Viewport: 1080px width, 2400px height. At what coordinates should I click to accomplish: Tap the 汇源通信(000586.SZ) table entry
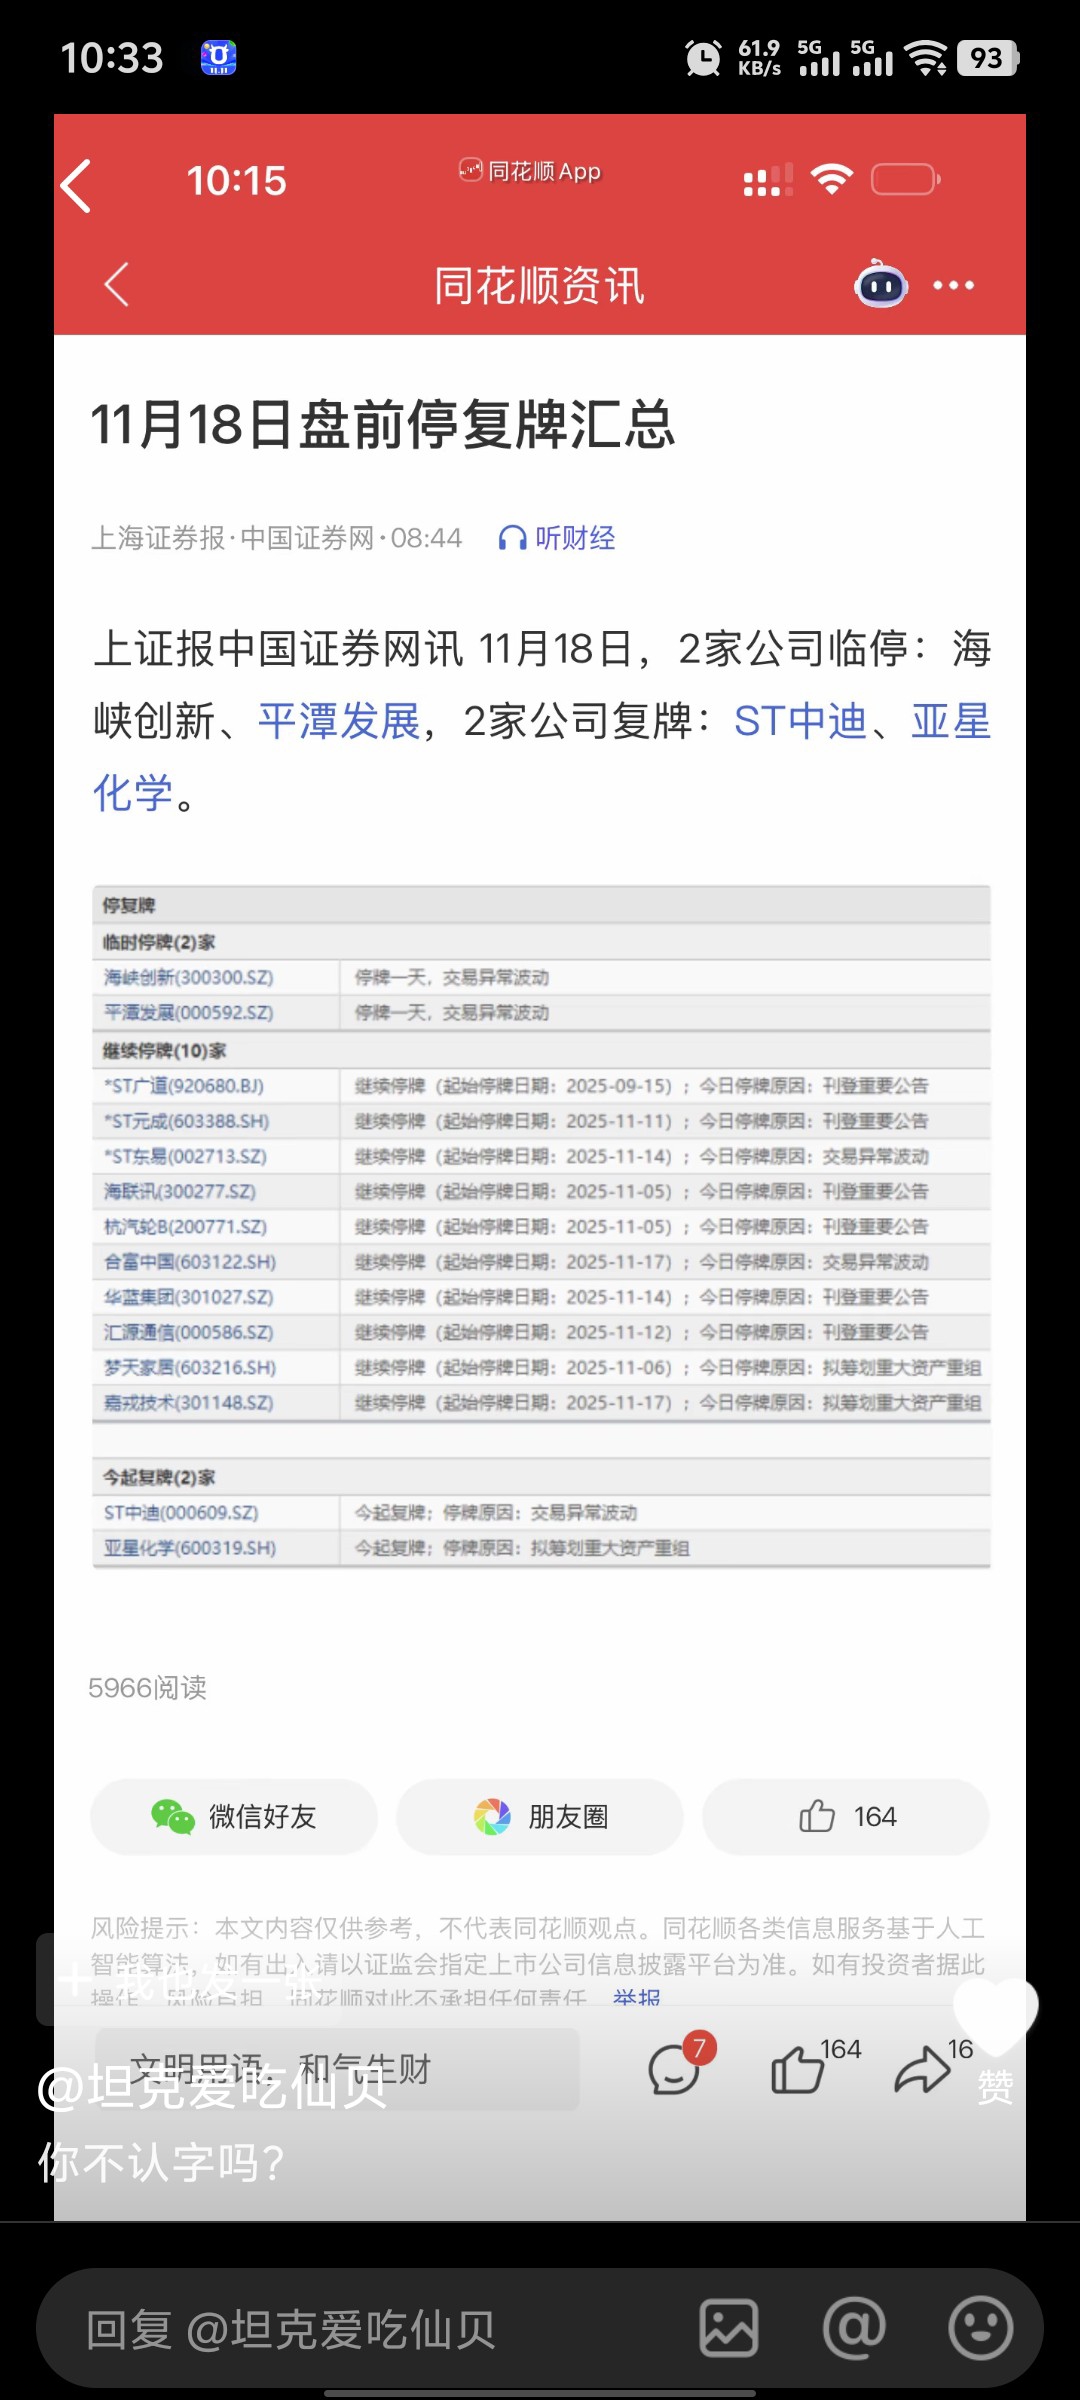(189, 1332)
